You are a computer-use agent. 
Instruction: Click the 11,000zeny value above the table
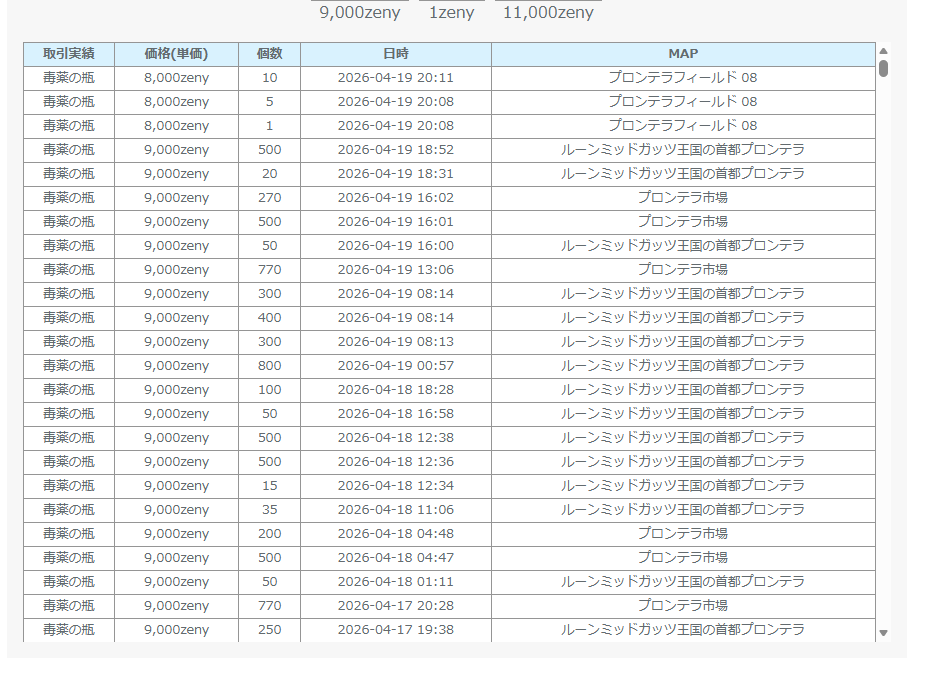click(x=548, y=13)
